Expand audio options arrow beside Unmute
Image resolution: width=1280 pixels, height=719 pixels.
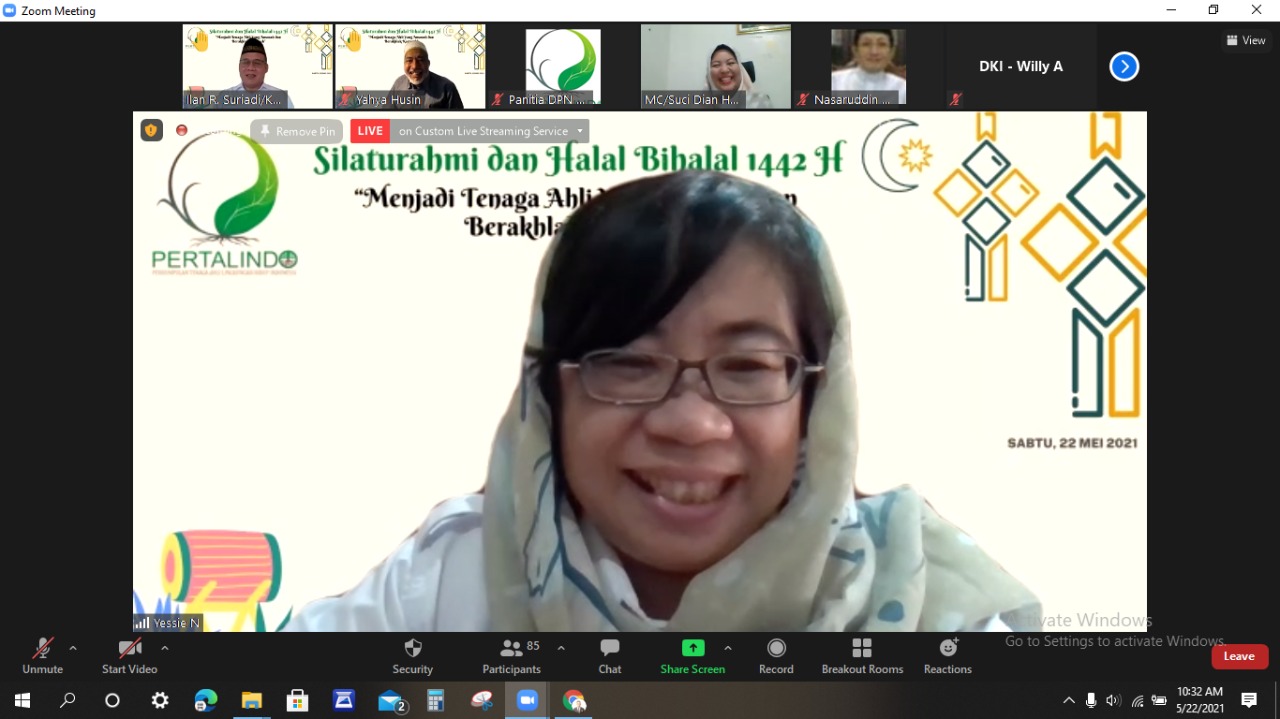click(x=73, y=648)
